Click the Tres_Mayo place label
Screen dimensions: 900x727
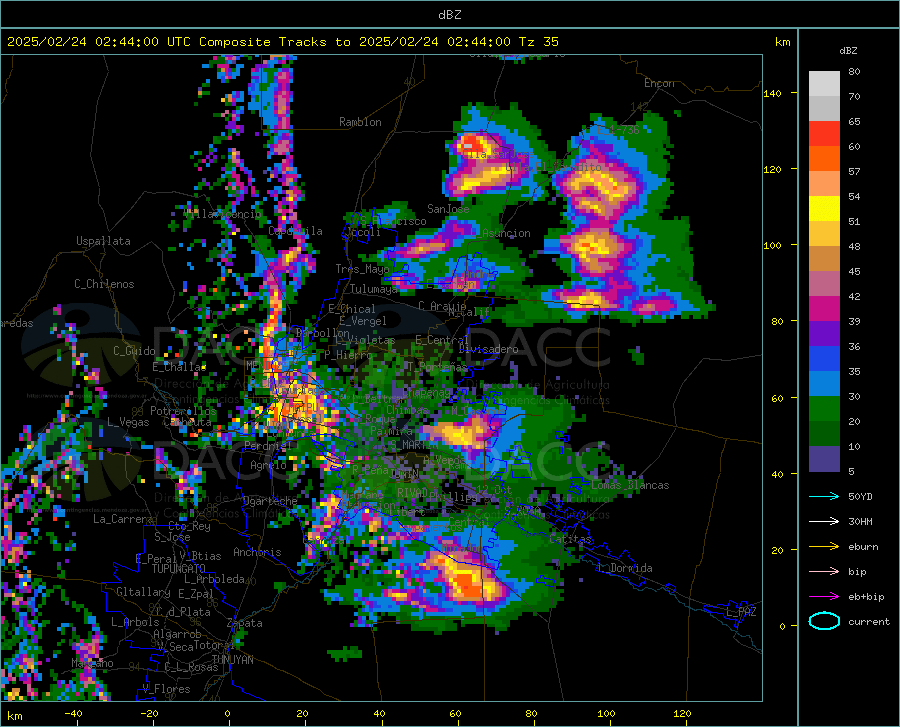[362, 269]
